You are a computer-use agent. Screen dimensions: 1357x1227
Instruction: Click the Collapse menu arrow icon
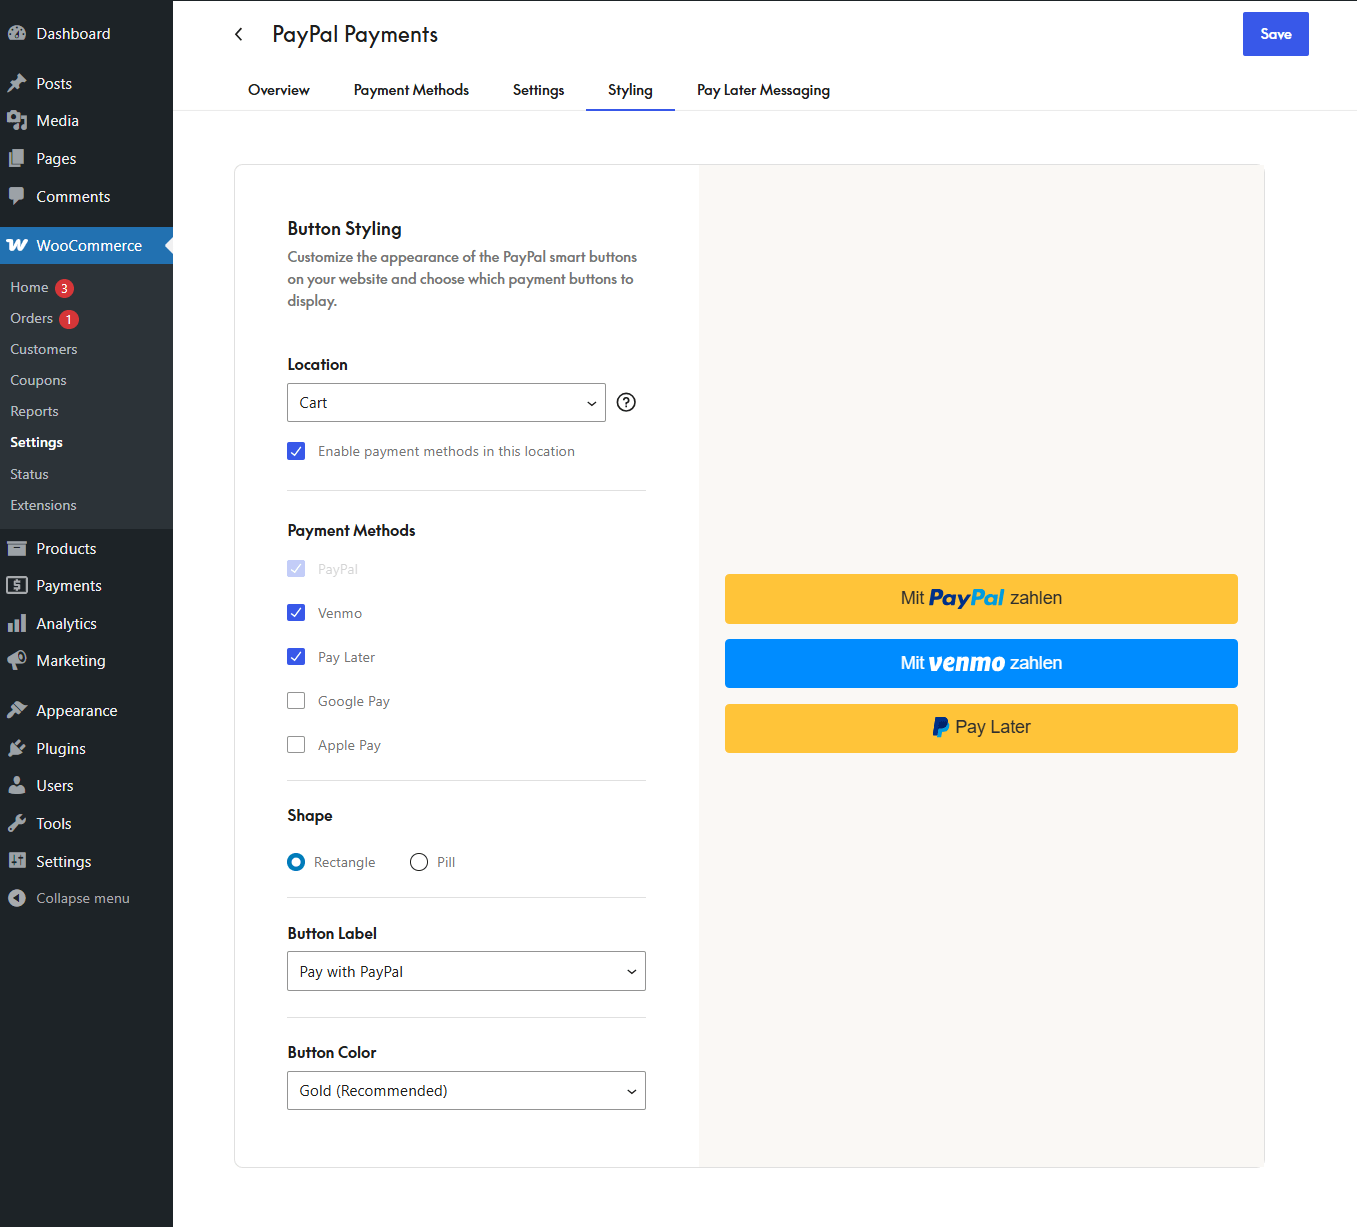17,898
